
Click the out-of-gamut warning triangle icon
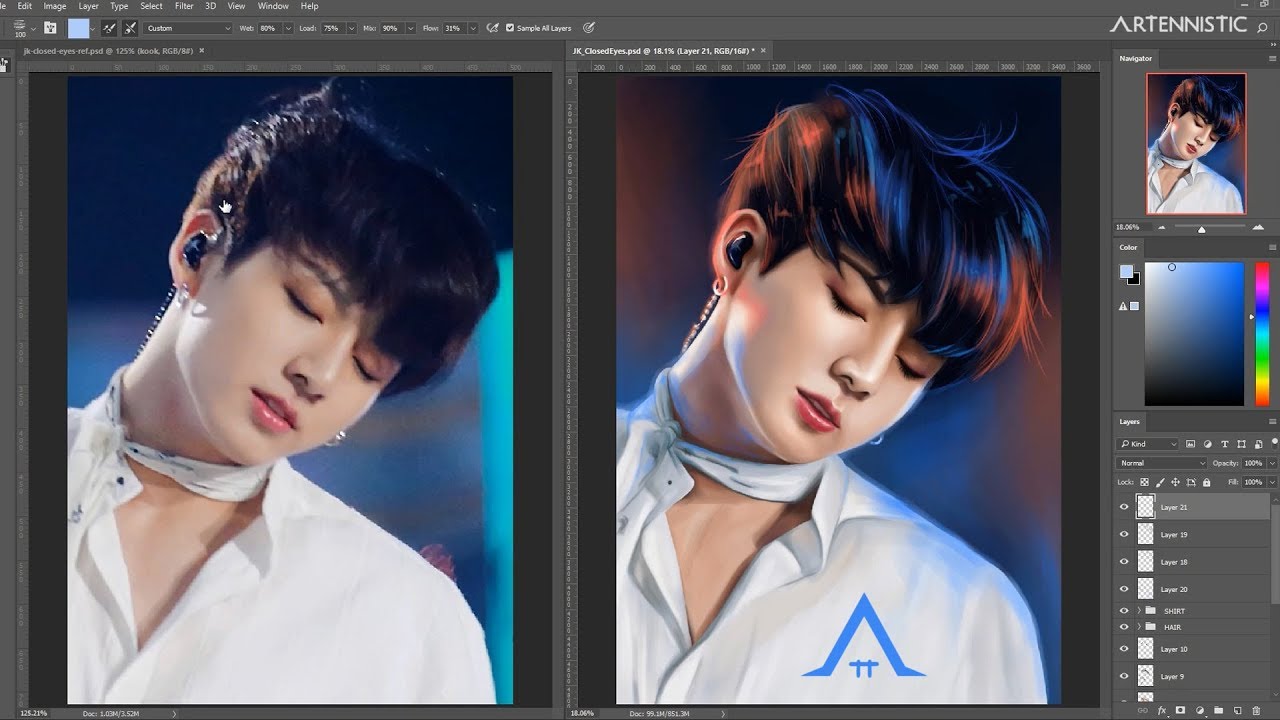point(1124,306)
